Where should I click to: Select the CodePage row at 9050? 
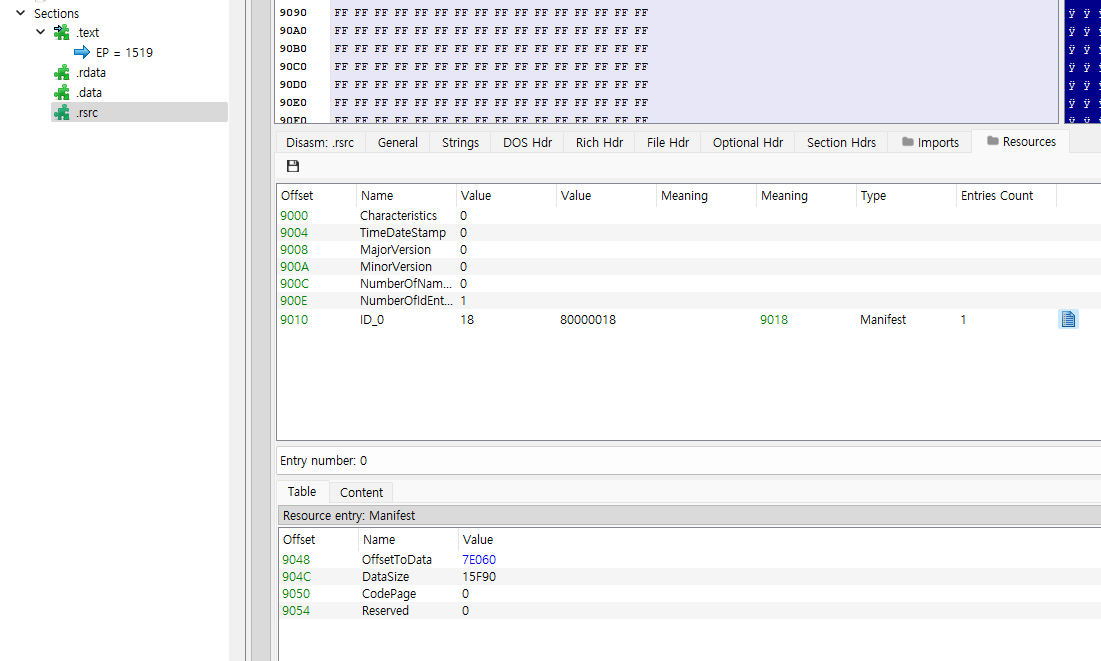coord(690,594)
